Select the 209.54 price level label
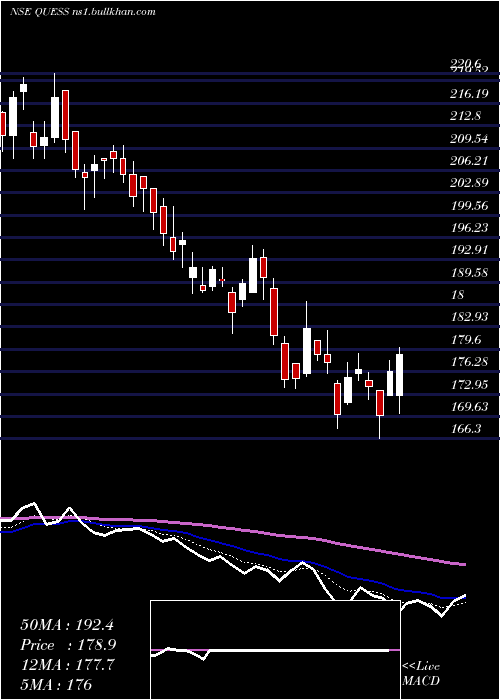Screen dimensions: 500x700 coord(469,138)
